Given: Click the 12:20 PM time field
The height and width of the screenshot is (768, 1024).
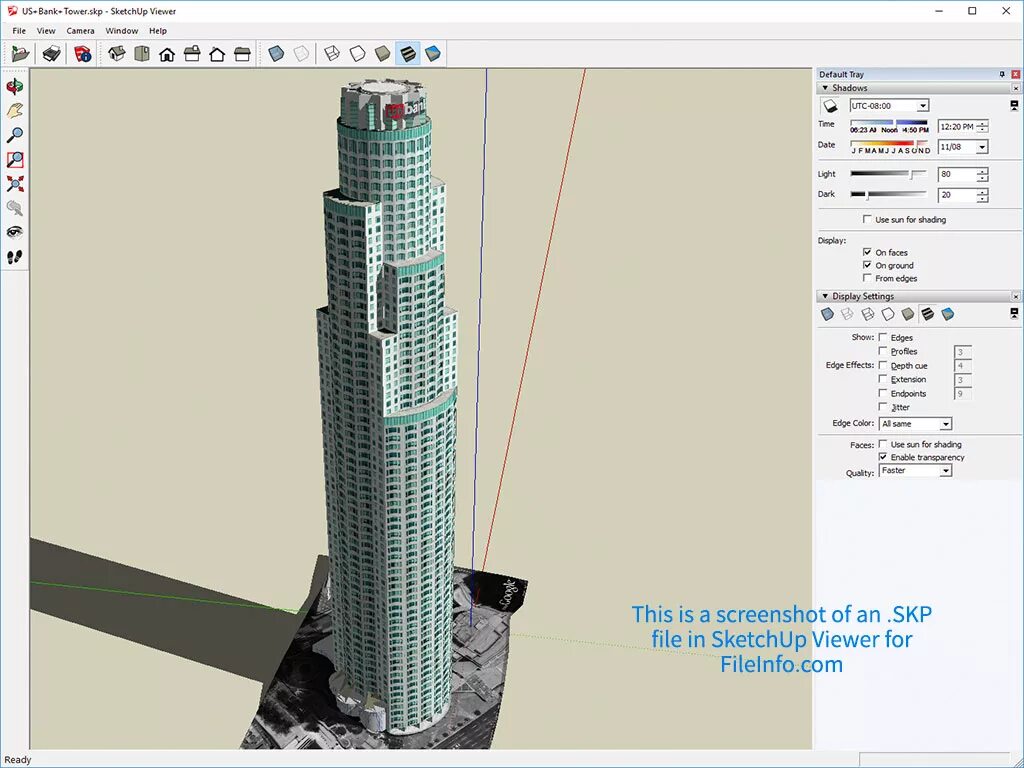Looking at the screenshot, I should 957,127.
